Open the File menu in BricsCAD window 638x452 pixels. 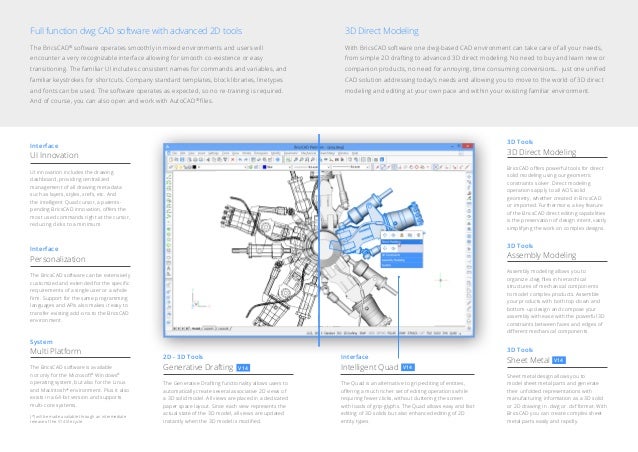[x=175, y=153]
